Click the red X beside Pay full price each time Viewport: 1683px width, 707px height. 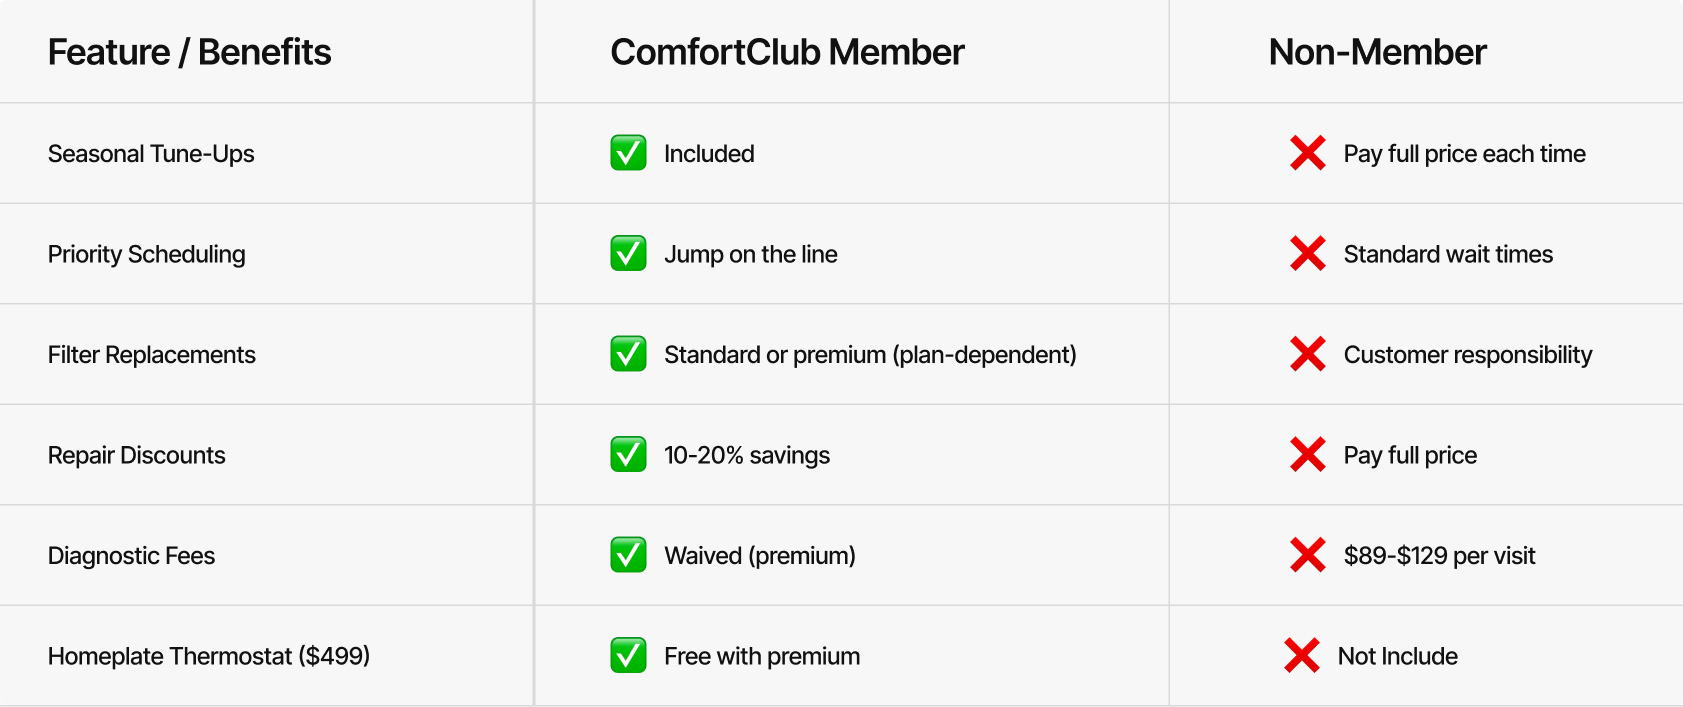point(1307,153)
